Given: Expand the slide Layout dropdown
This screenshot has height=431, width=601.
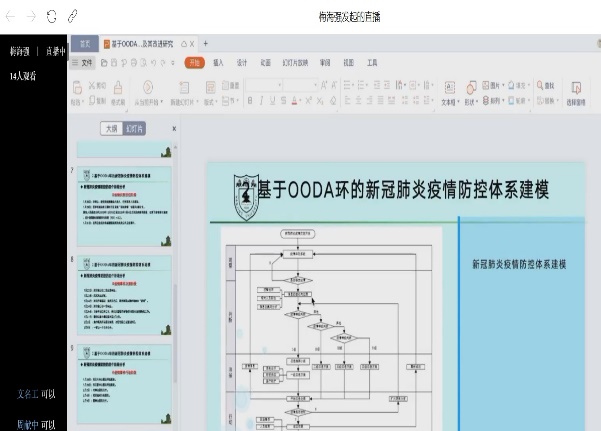Looking at the screenshot, I should pyautogui.click(x=211, y=101).
